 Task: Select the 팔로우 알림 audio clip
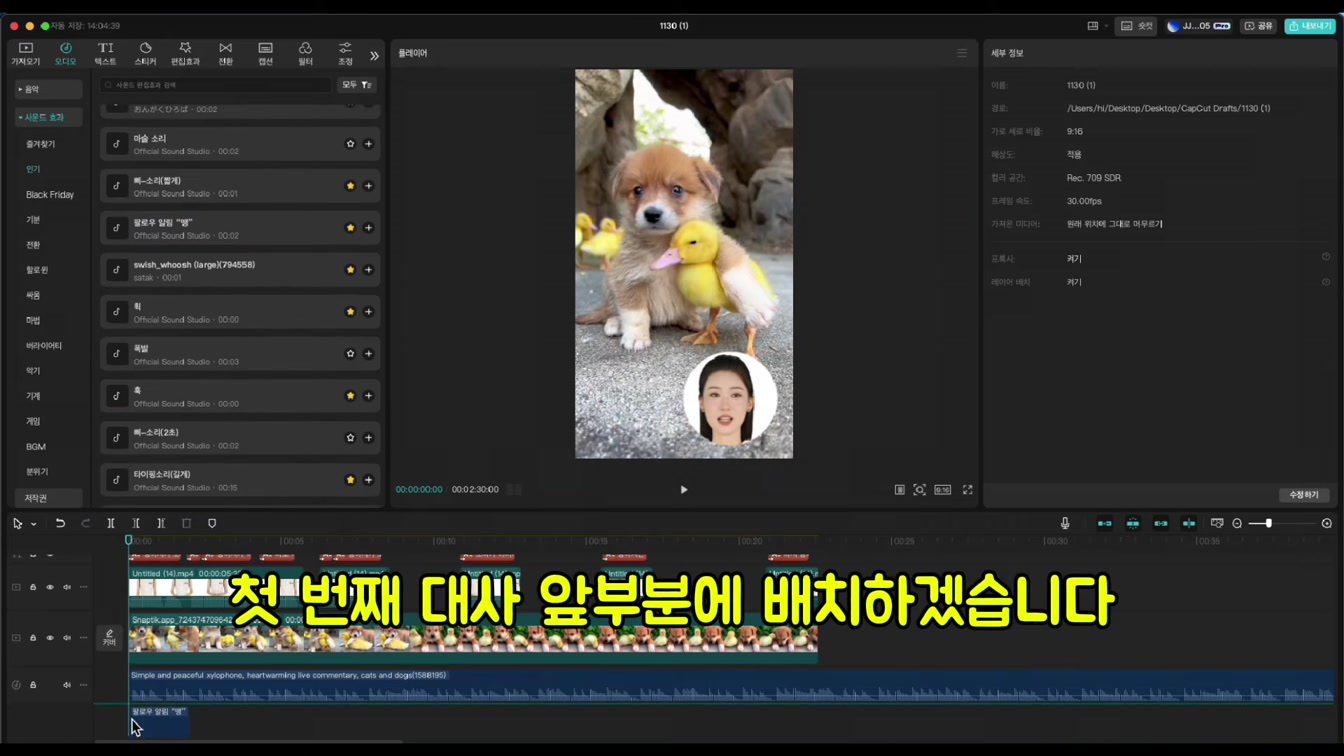[x=159, y=722]
